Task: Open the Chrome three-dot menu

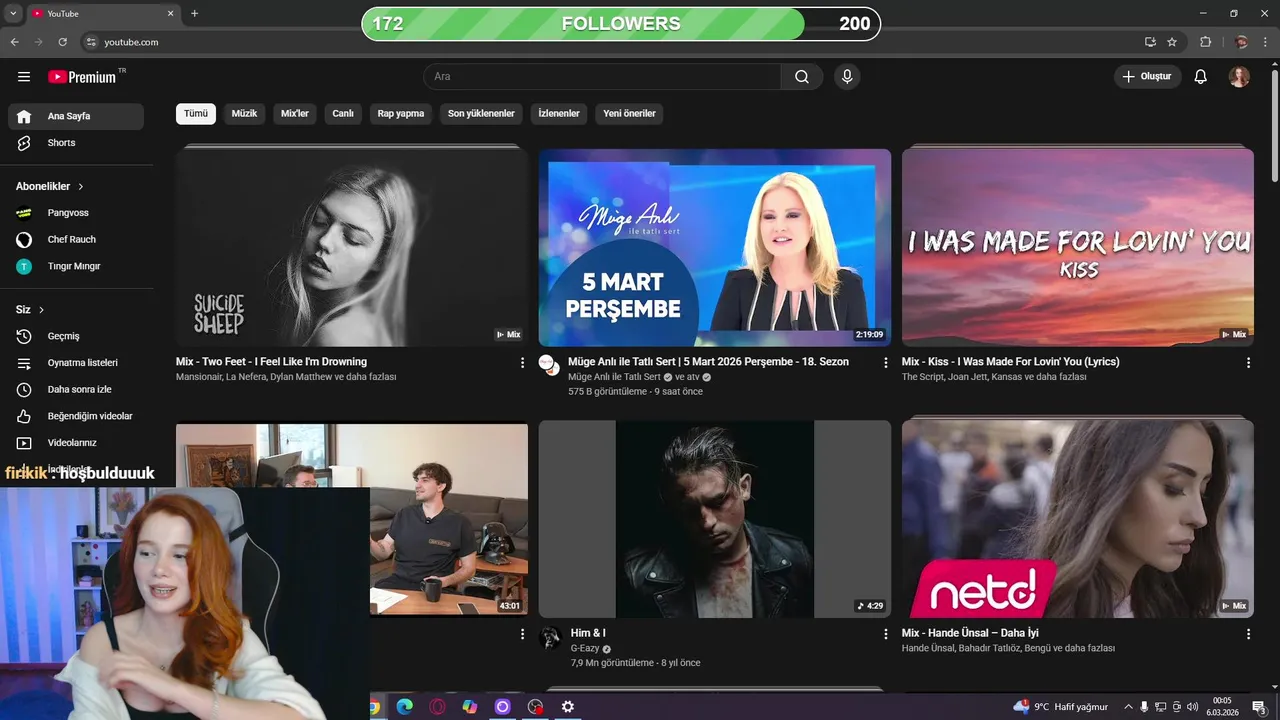Action: [x=1266, y=42]
